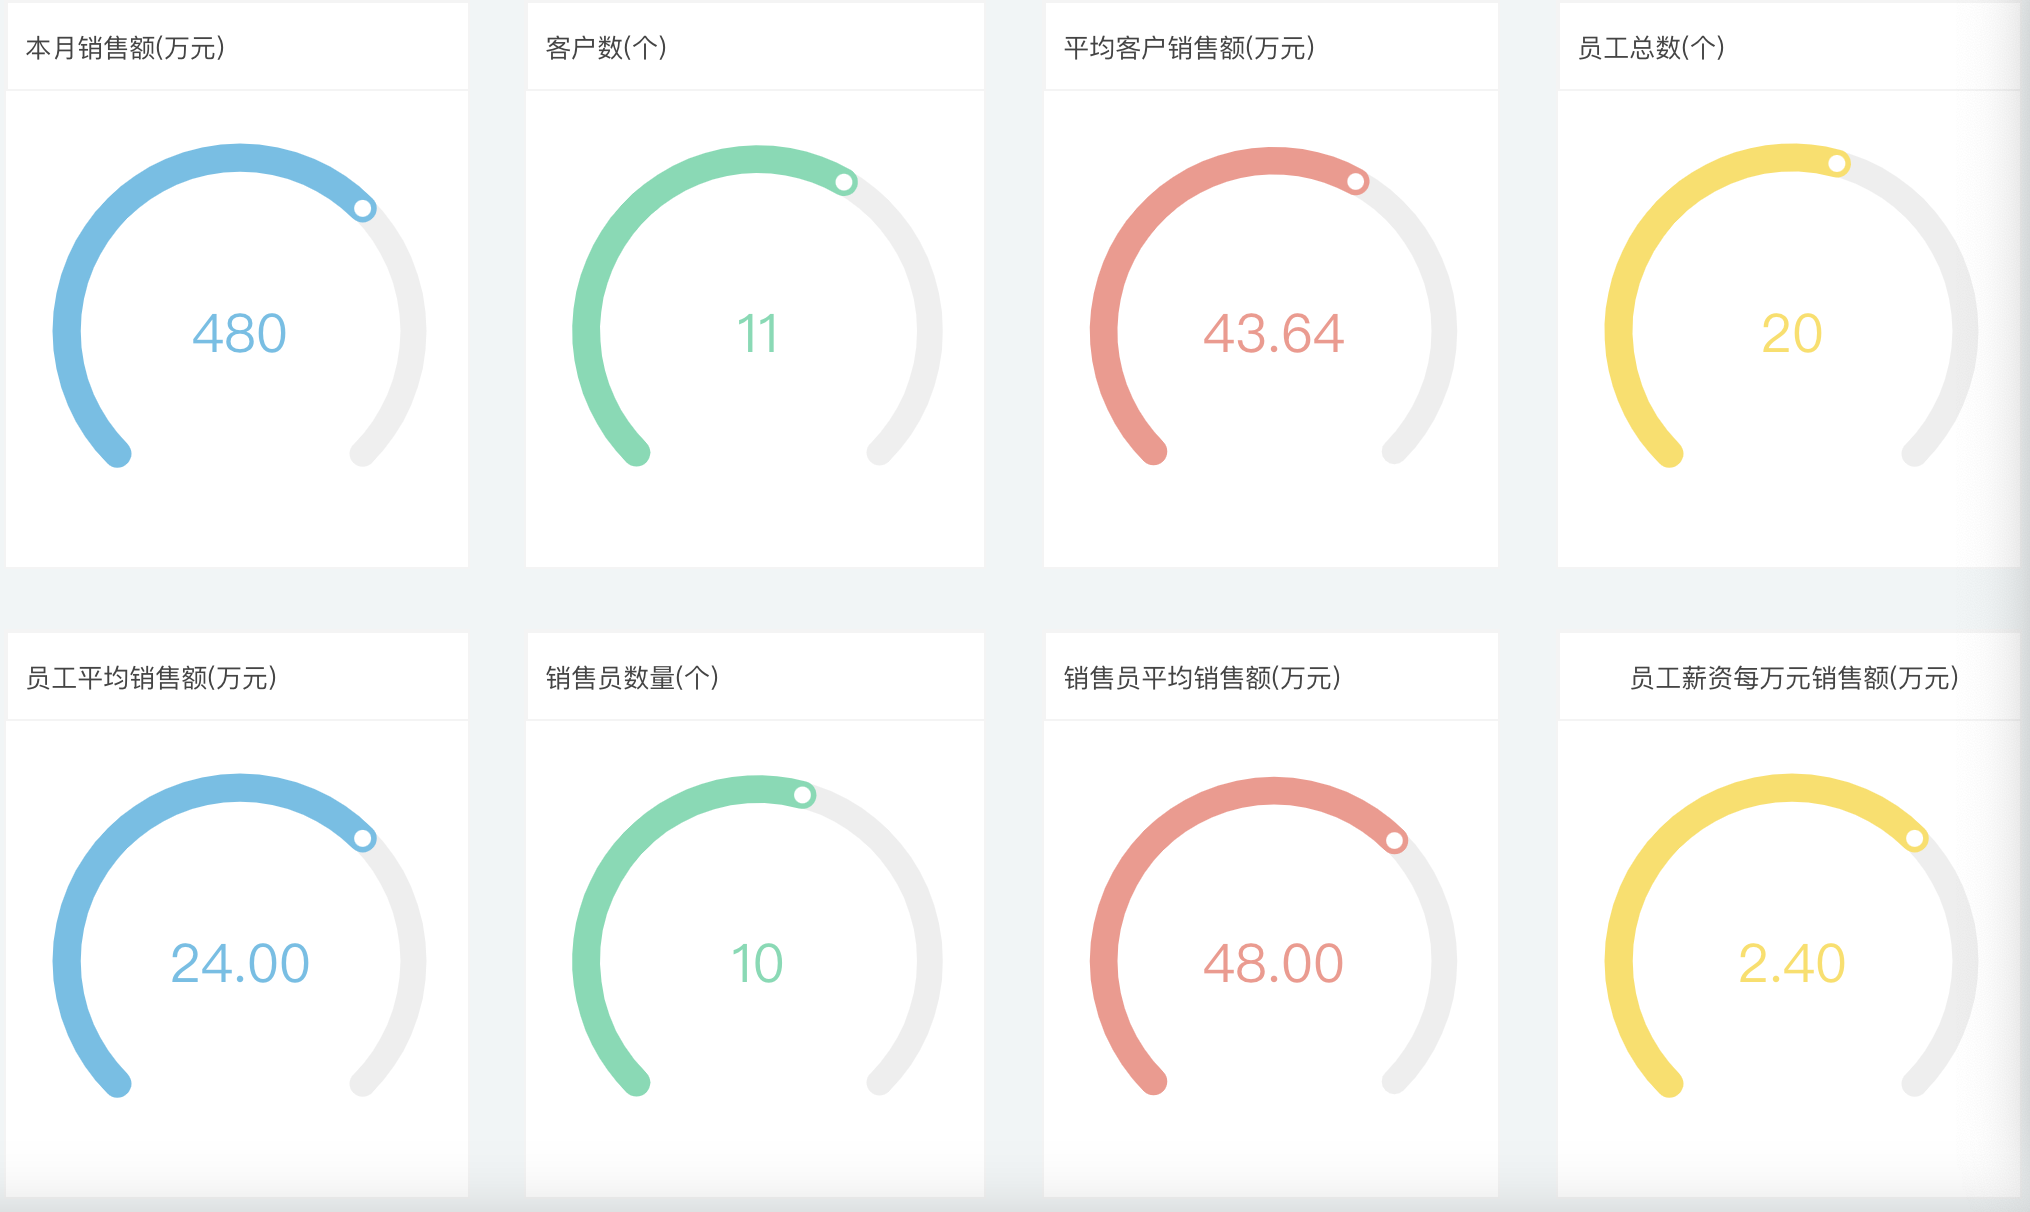Click the 员工薪资每万元销售额(万元) card title
2030x1212 pixels.
[x=1794, y=678]
